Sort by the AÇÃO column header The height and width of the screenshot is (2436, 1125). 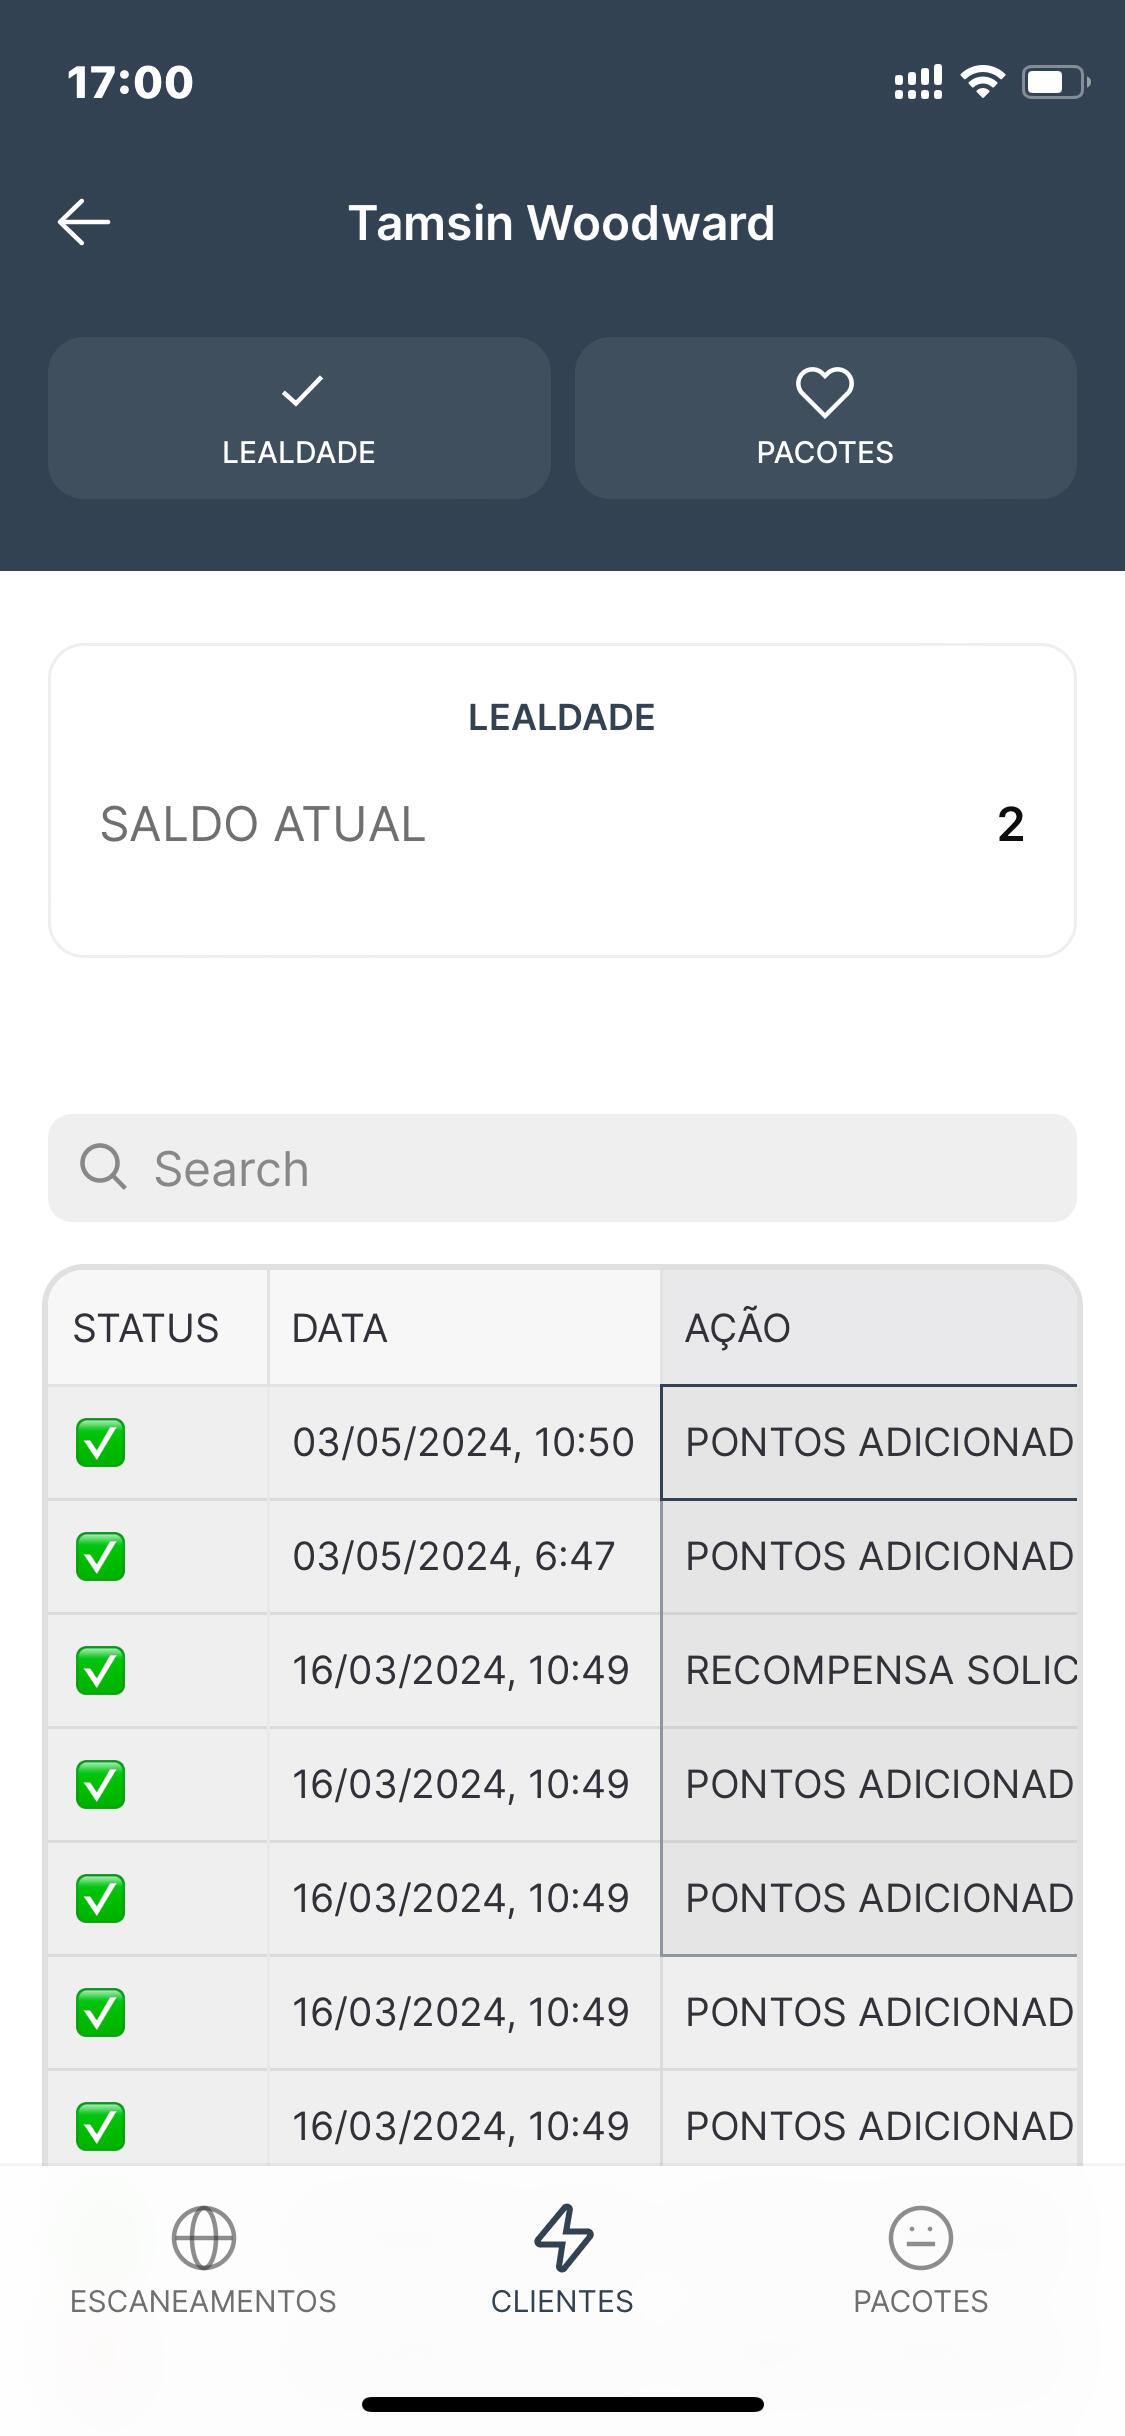coord(738,1328)
